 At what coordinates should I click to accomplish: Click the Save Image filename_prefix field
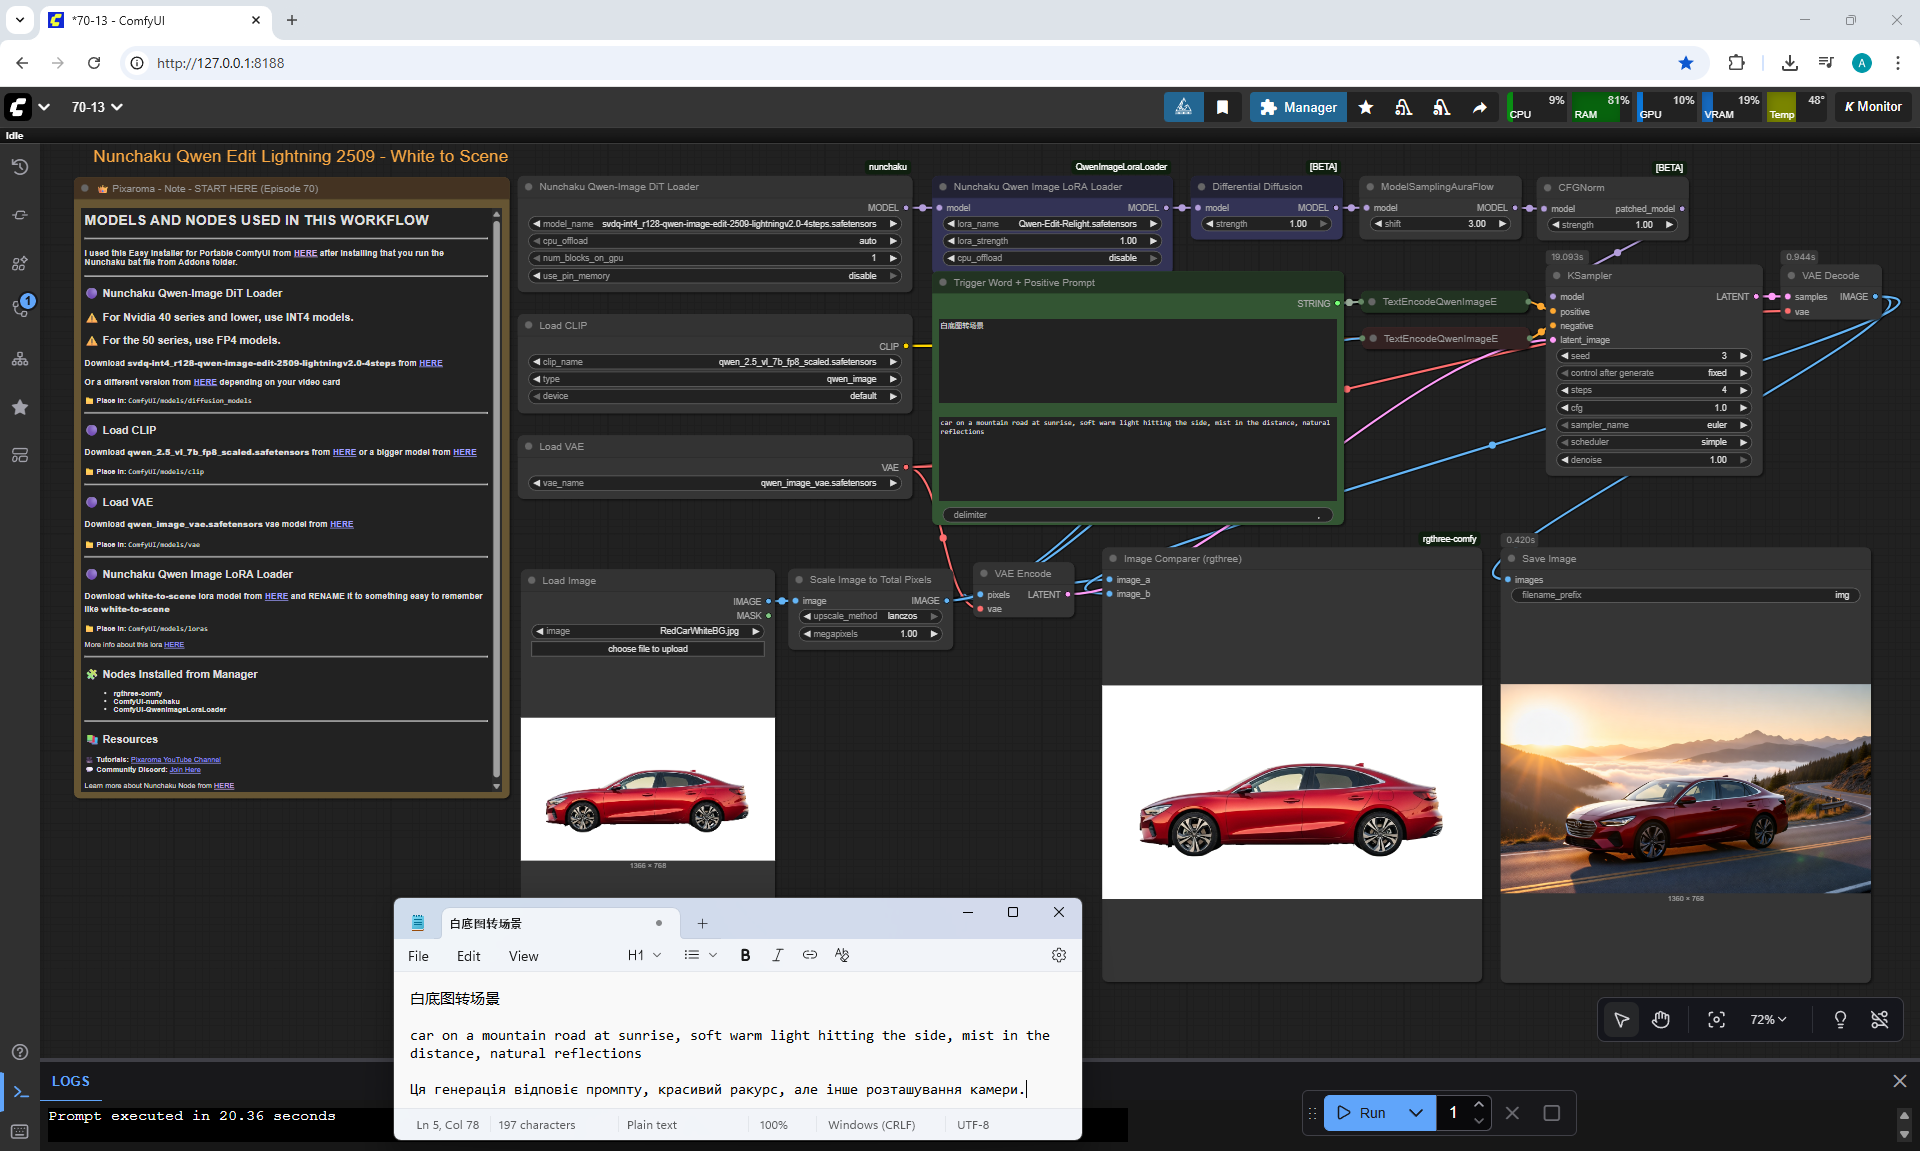point(1683,595)
